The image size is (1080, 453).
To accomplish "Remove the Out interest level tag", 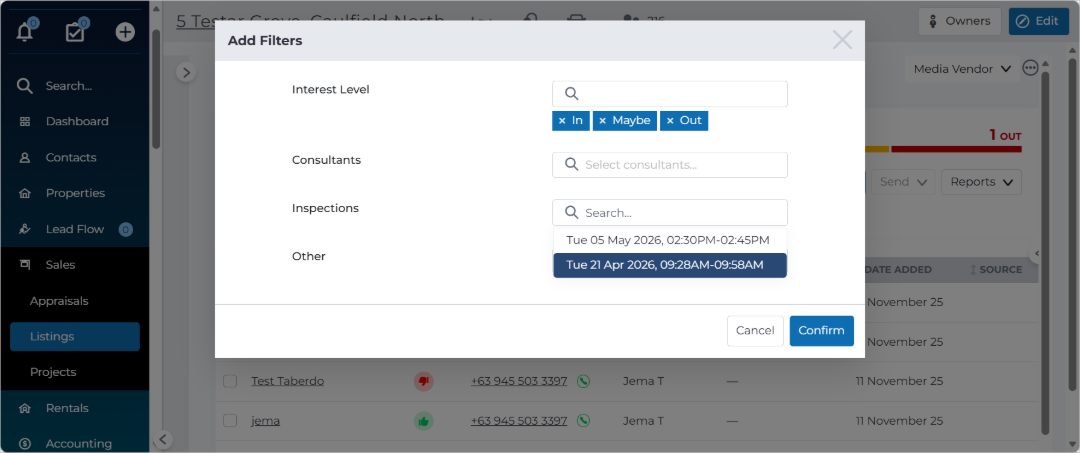I will pos(670,120).
